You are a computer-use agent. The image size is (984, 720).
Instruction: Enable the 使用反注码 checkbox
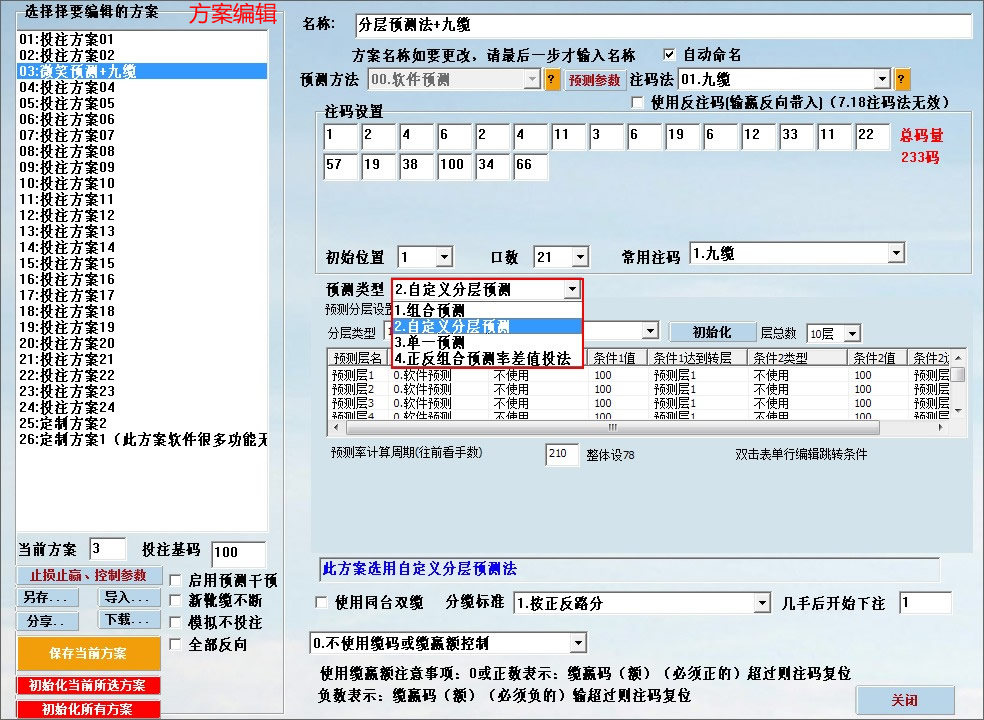point(638,103)
